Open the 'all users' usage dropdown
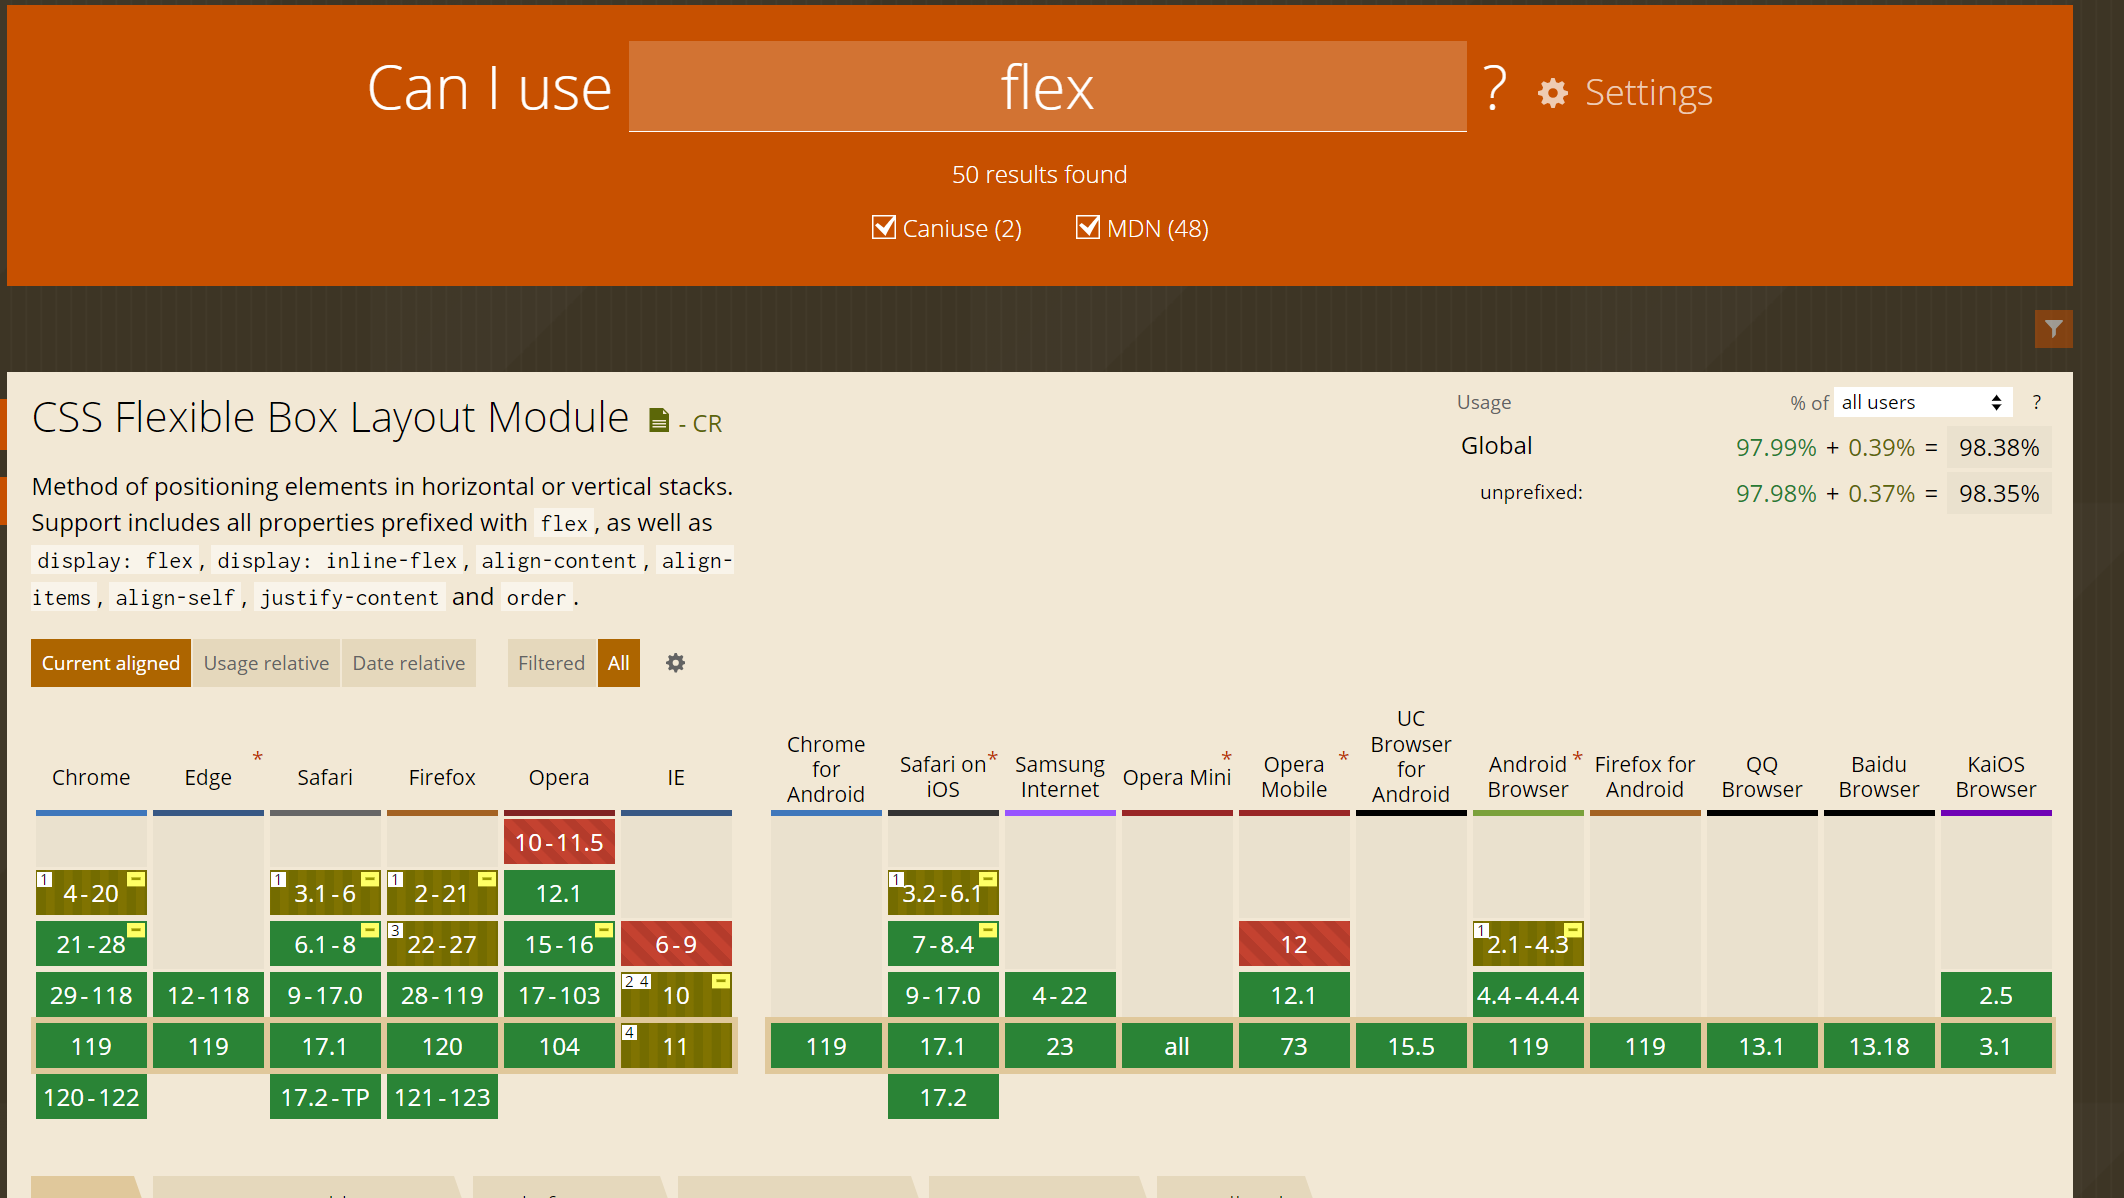 (1921, 402)
